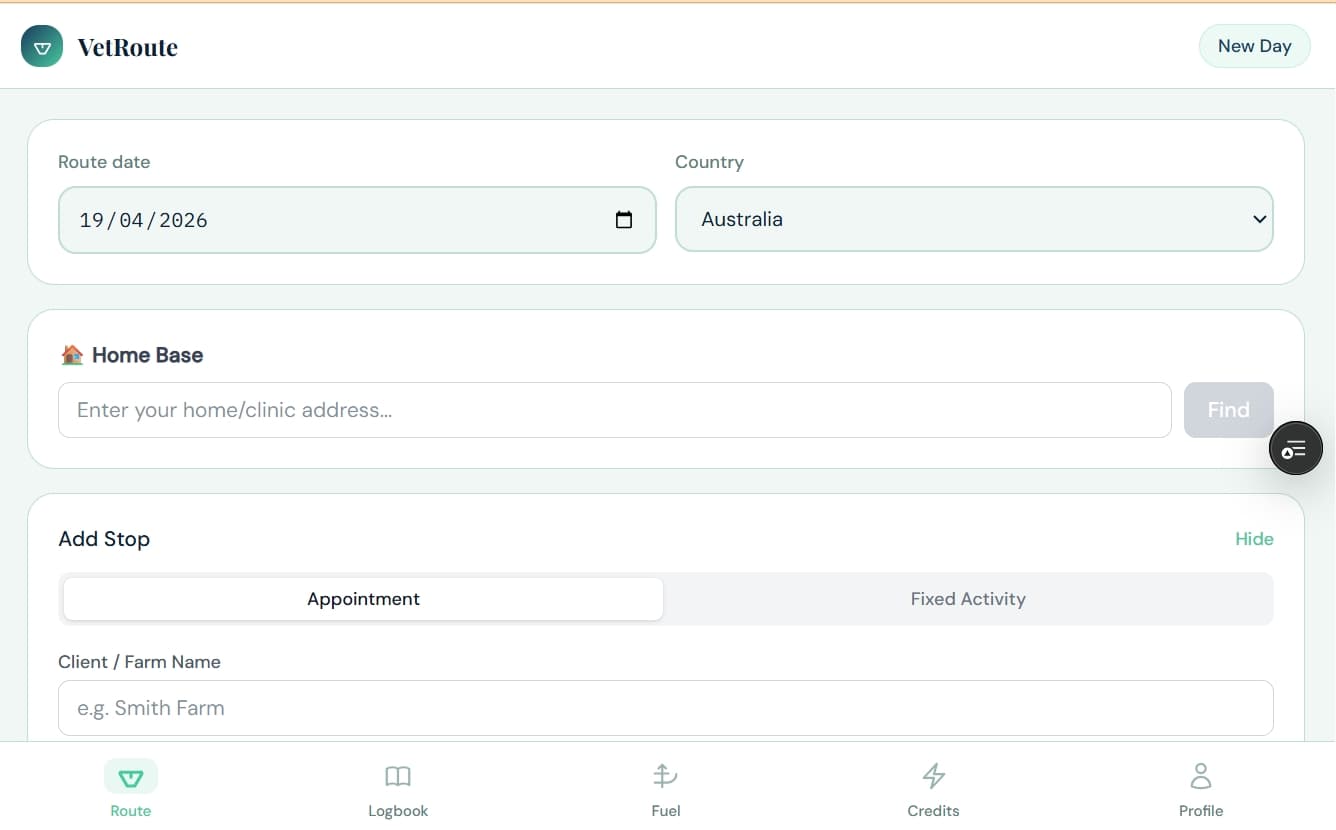Image resolution: width=1336 pixels, height=830 pixels.
Task: Focus the Route date field
Action: coord(357,220)
